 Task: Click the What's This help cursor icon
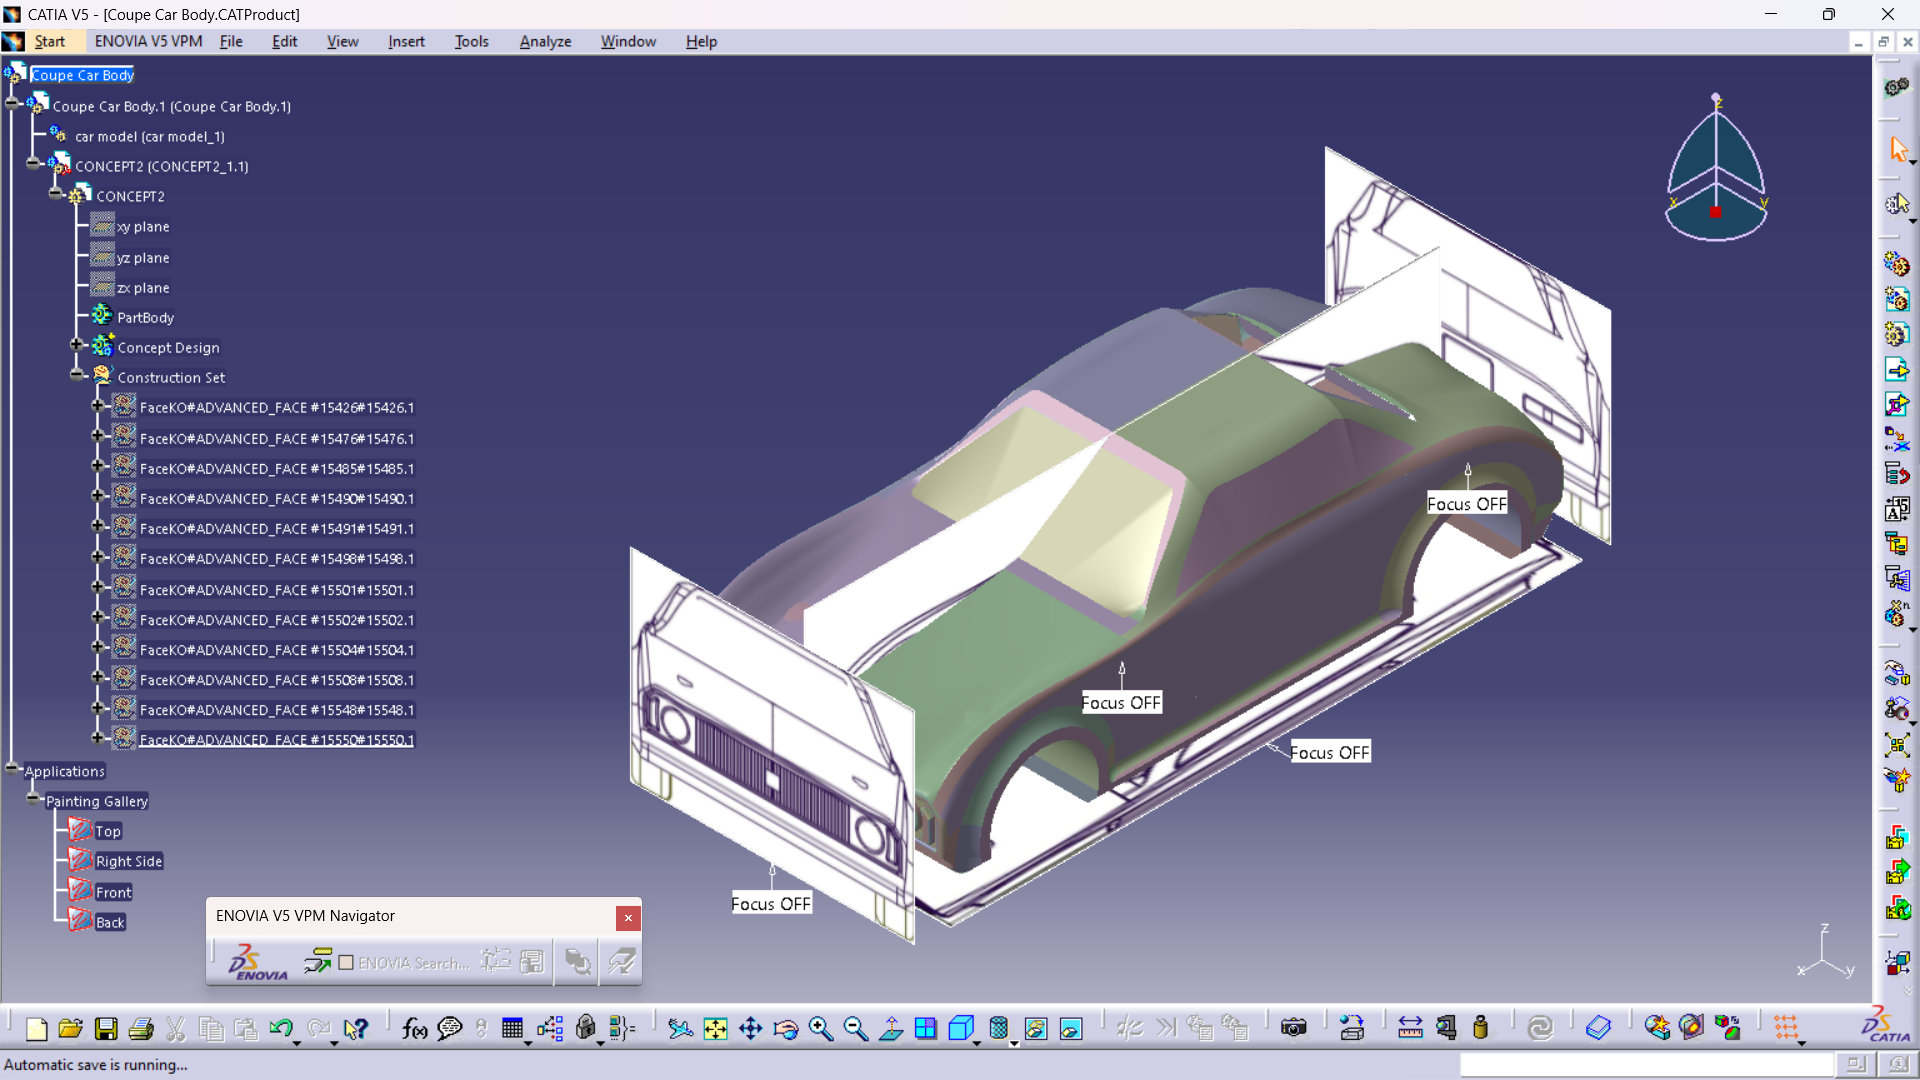[x=355, y=1028]
